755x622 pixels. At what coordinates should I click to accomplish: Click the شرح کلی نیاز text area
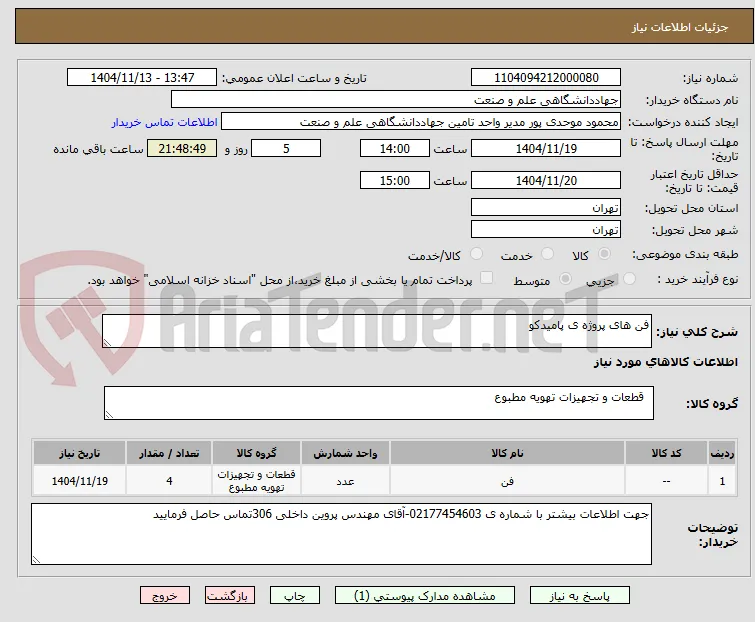point(377,331)
